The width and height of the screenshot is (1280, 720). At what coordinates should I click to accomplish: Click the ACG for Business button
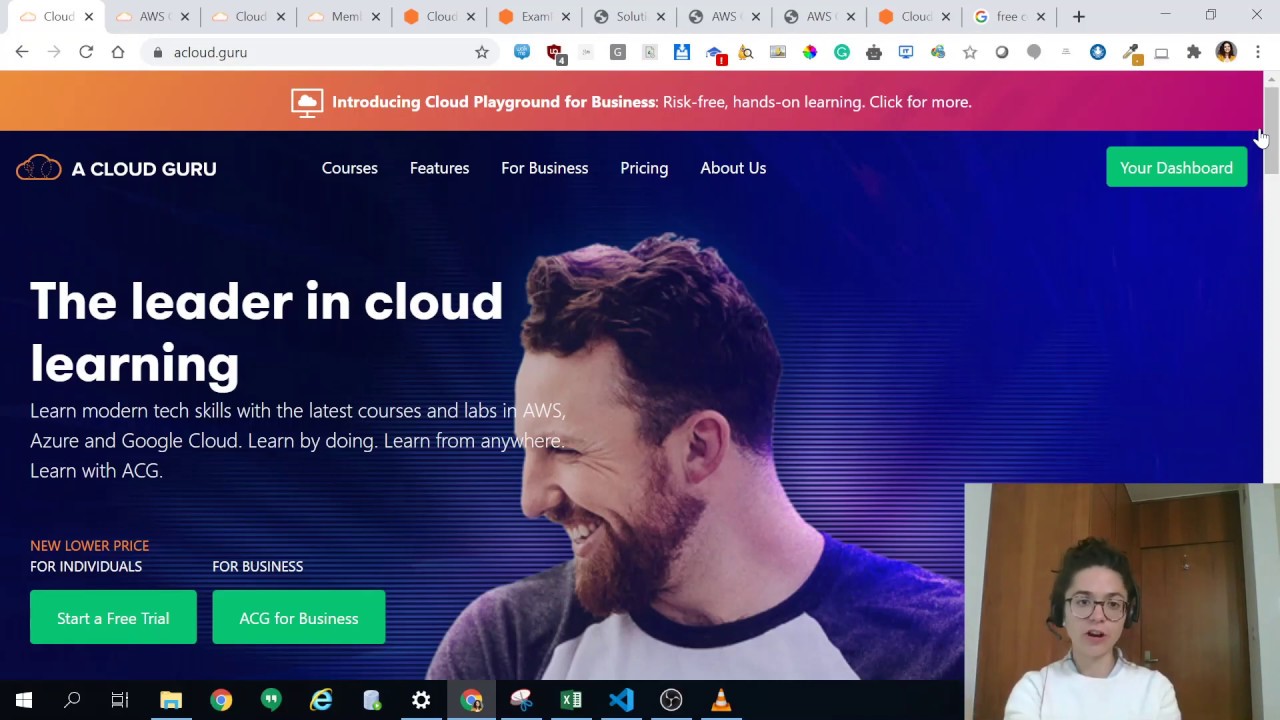click(x=298, y=618)
